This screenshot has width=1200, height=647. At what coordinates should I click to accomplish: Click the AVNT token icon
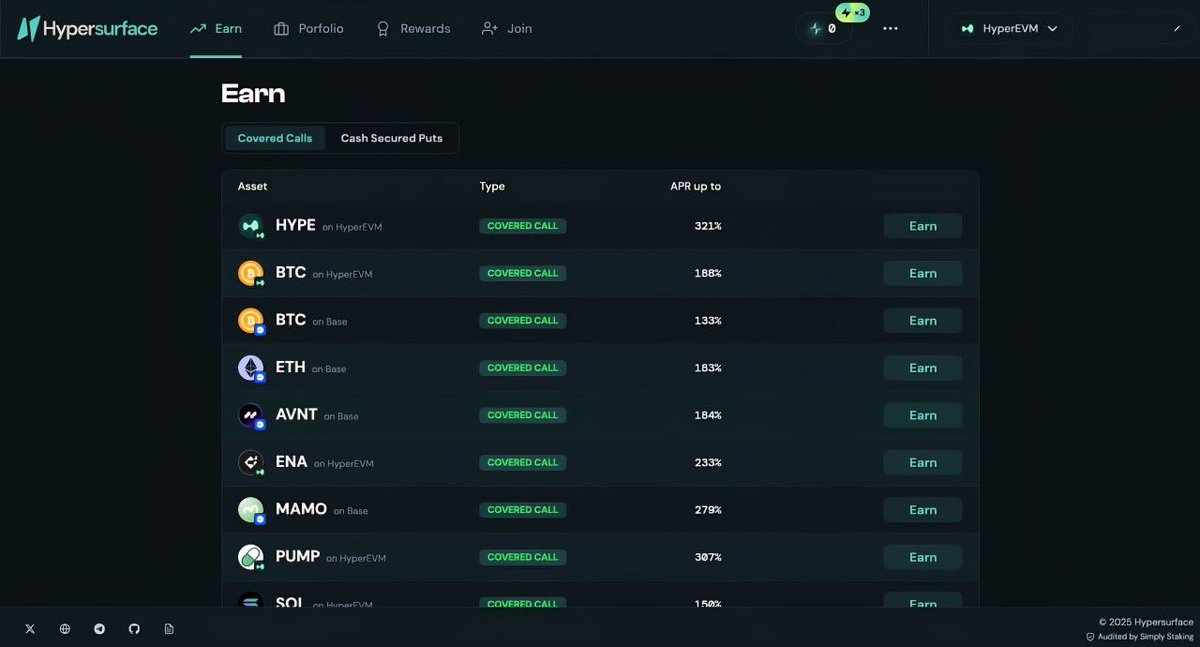point(251,415)
